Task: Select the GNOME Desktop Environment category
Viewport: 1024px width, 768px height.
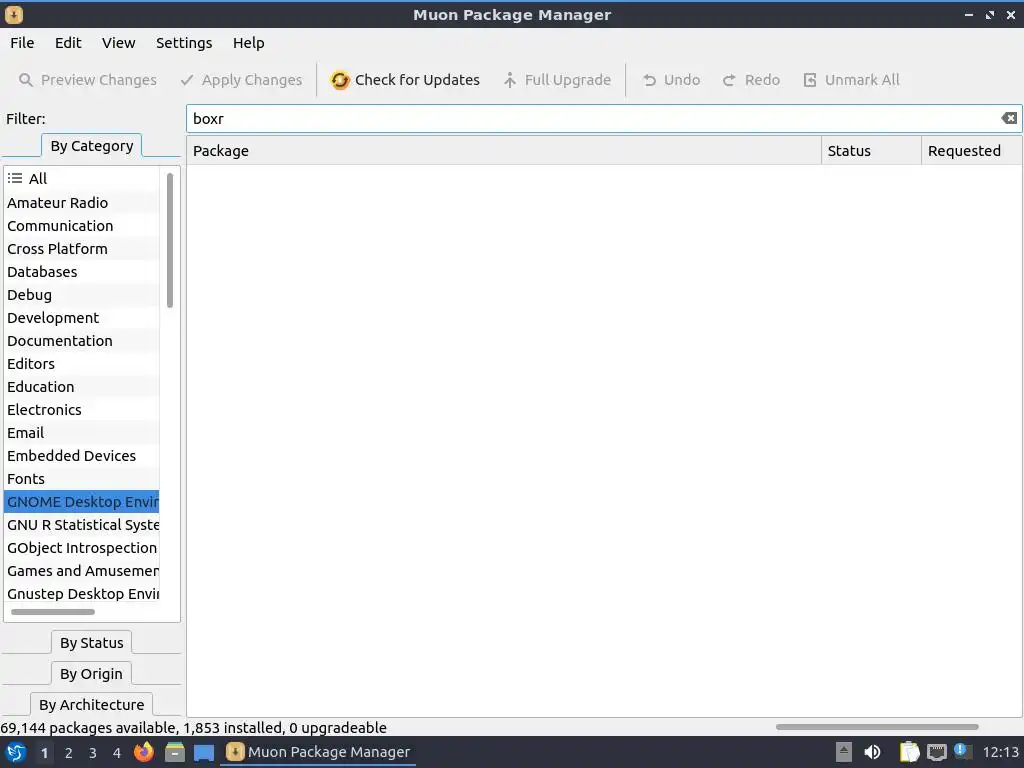Action: tap(82, 502)
